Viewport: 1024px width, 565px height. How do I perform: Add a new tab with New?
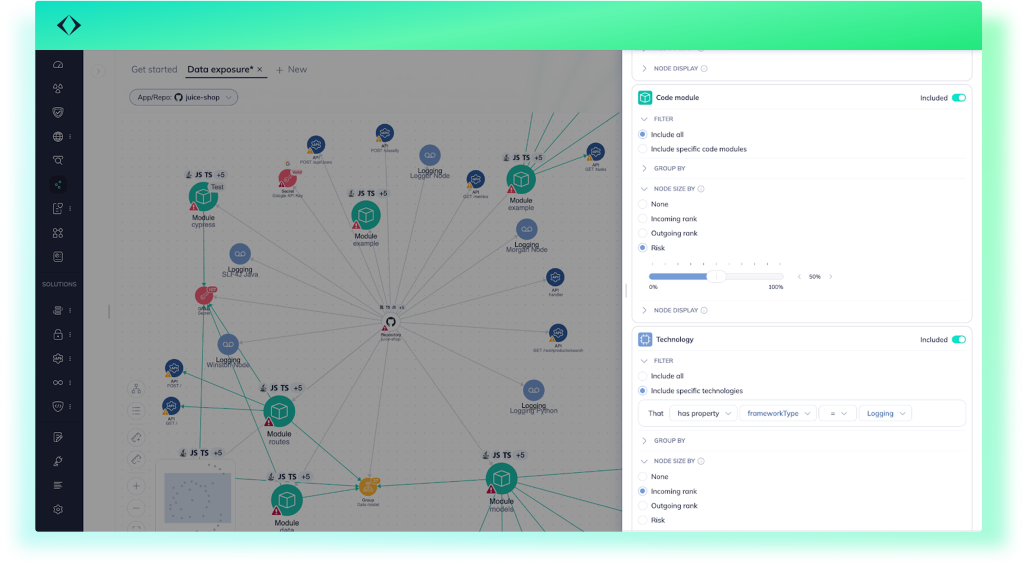click(x=292, y=70)
